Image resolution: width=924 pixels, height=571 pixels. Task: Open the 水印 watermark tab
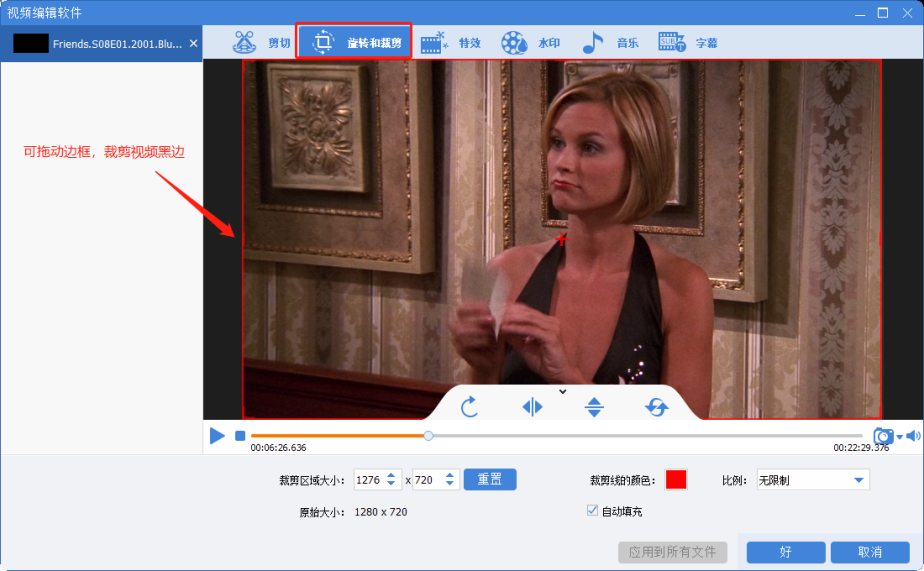(x=530, y=42)
